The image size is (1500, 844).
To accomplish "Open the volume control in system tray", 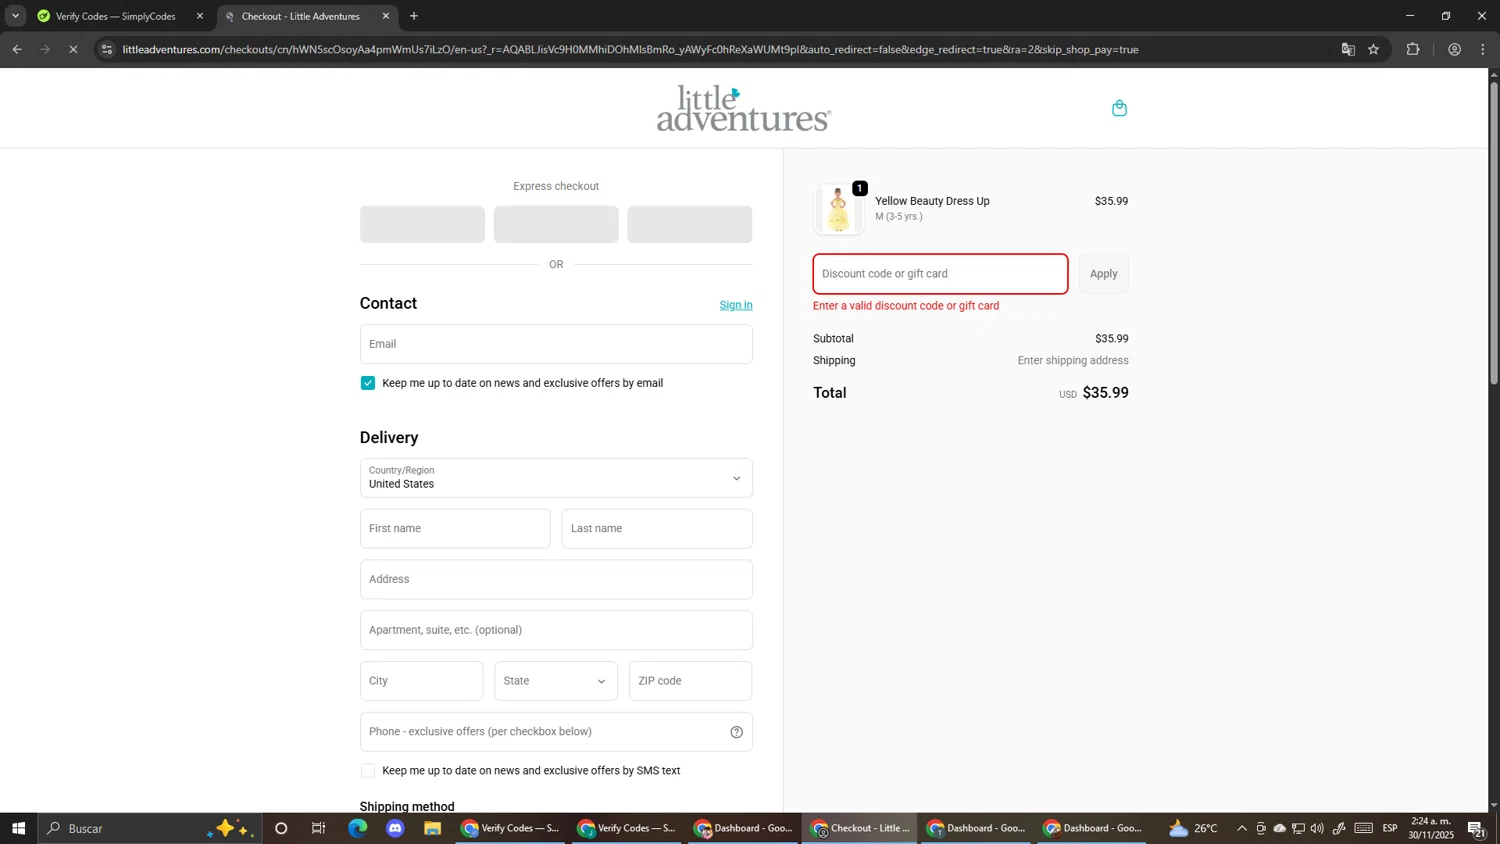I will tap(1317, 828).
